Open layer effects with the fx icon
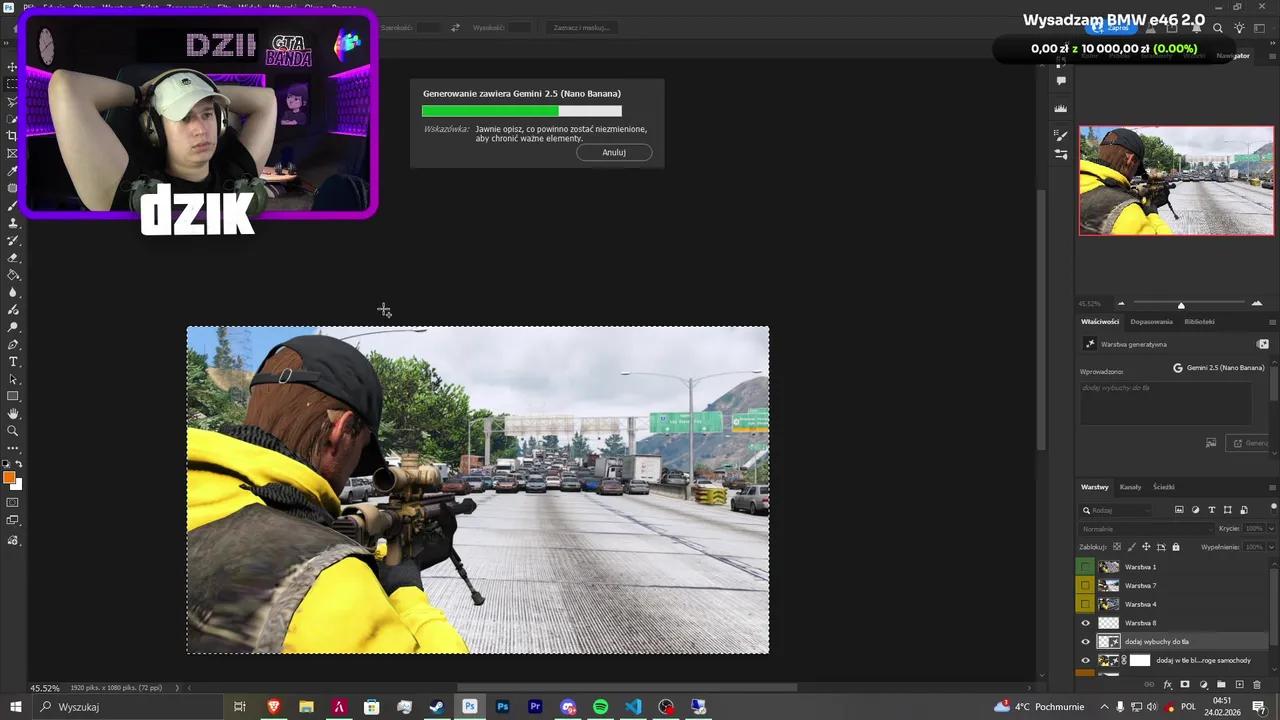The height and width of the screenshot is (720, 1280). (1167, 684)
